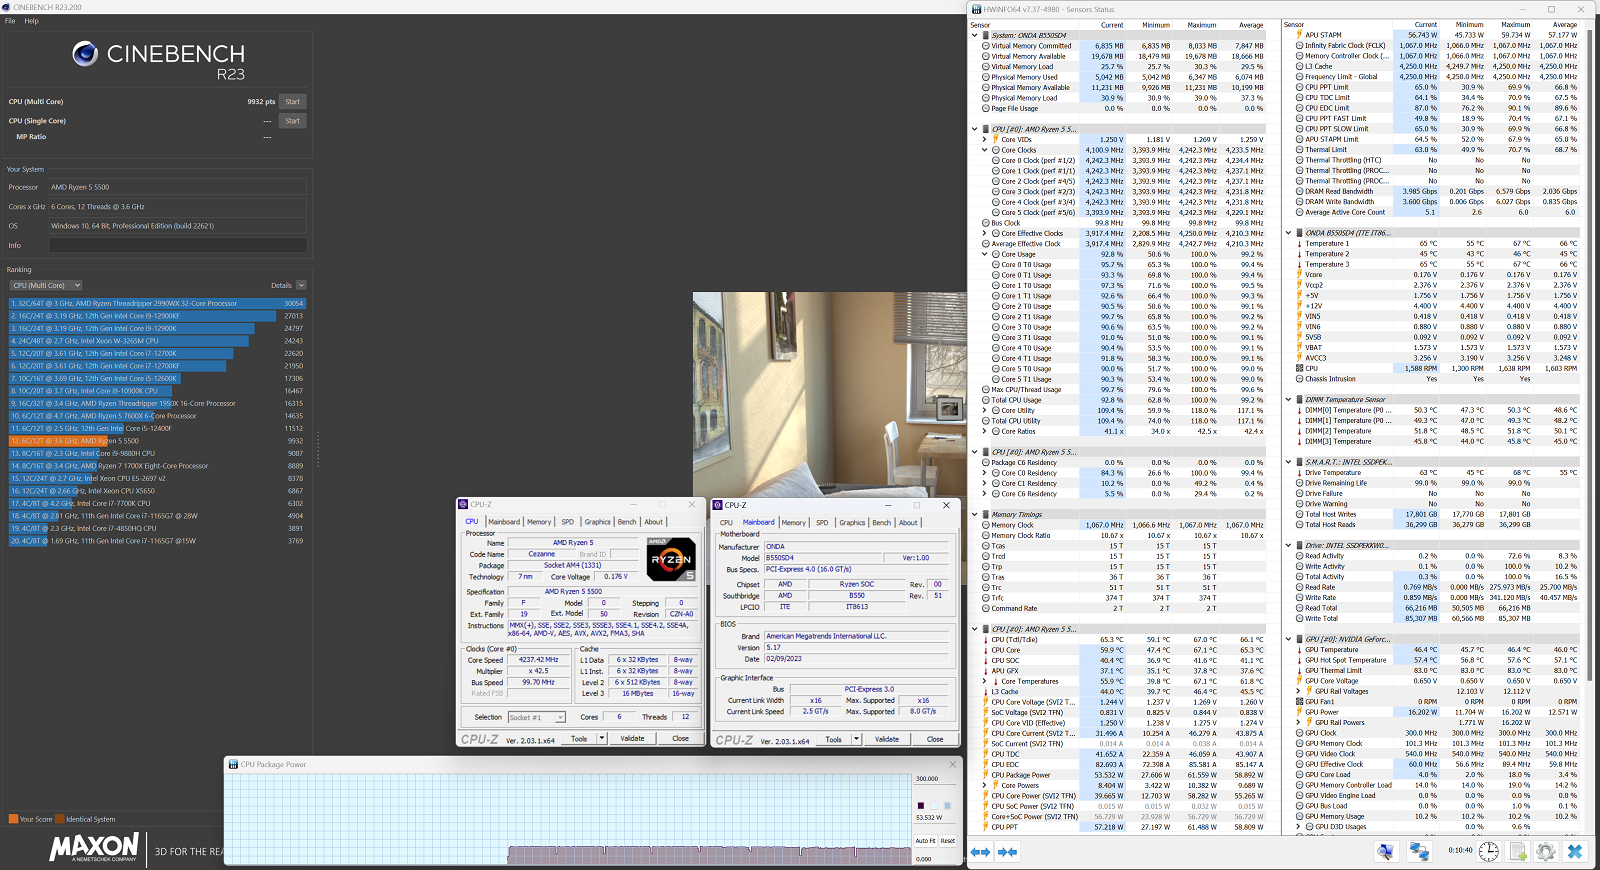Switch to Bench tab in left CPU-Z
The image size is (1600, 870).
(627, 522)
